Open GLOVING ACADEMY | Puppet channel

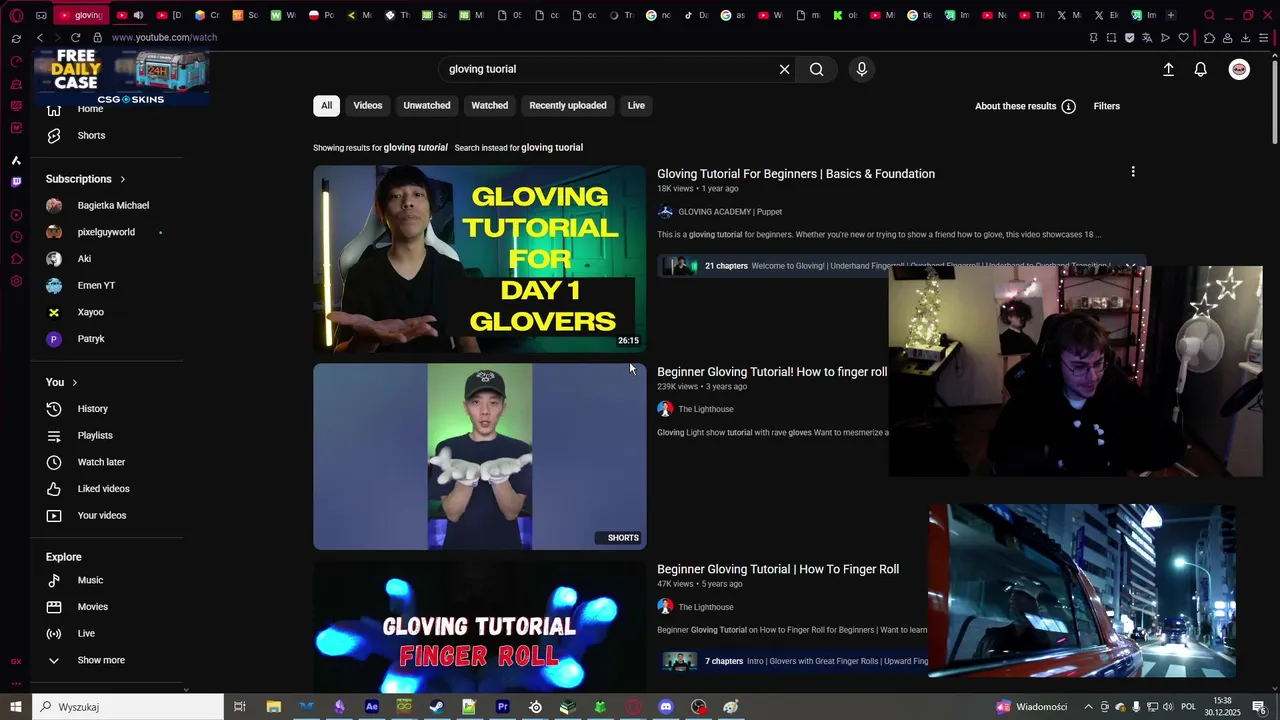point(730,212)
